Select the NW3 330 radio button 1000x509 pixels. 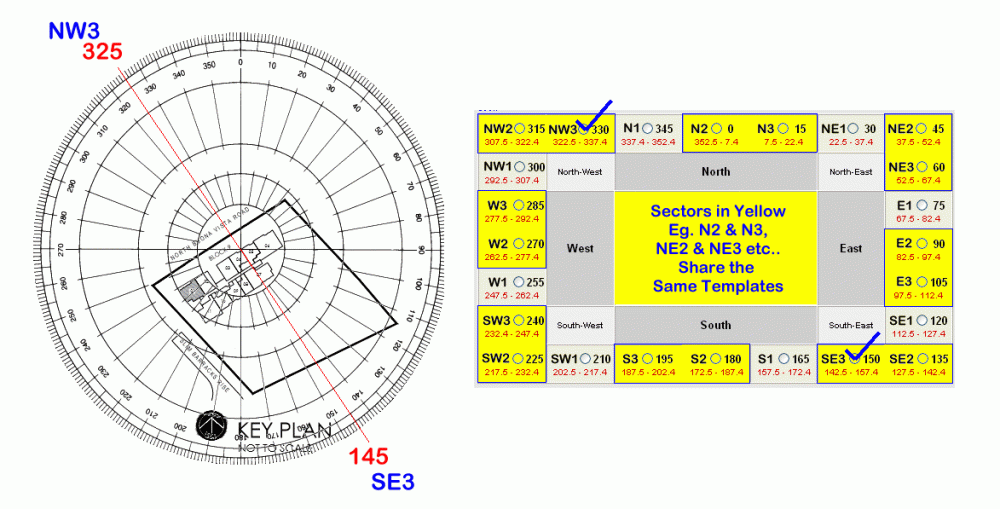(585, 129)
